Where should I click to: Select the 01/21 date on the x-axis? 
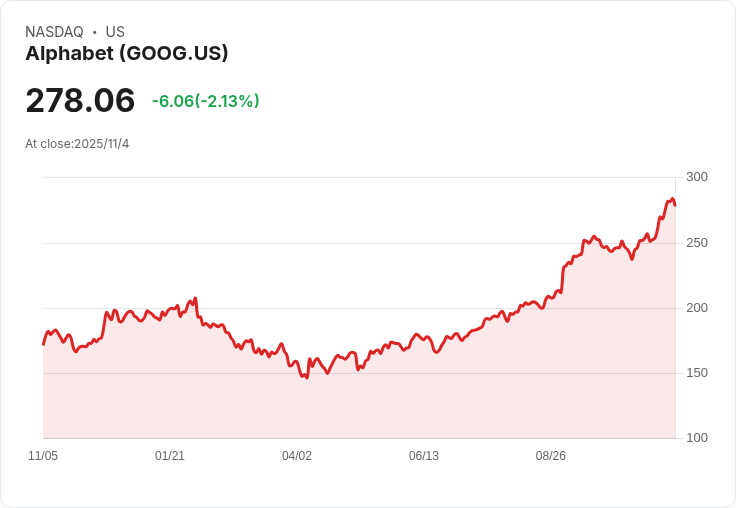click(170, 456)
